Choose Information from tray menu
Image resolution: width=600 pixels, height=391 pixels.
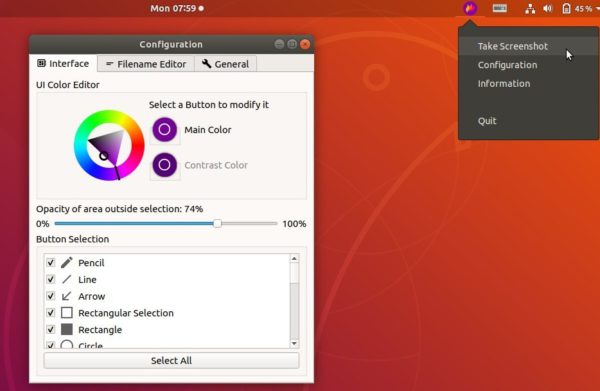528,84
